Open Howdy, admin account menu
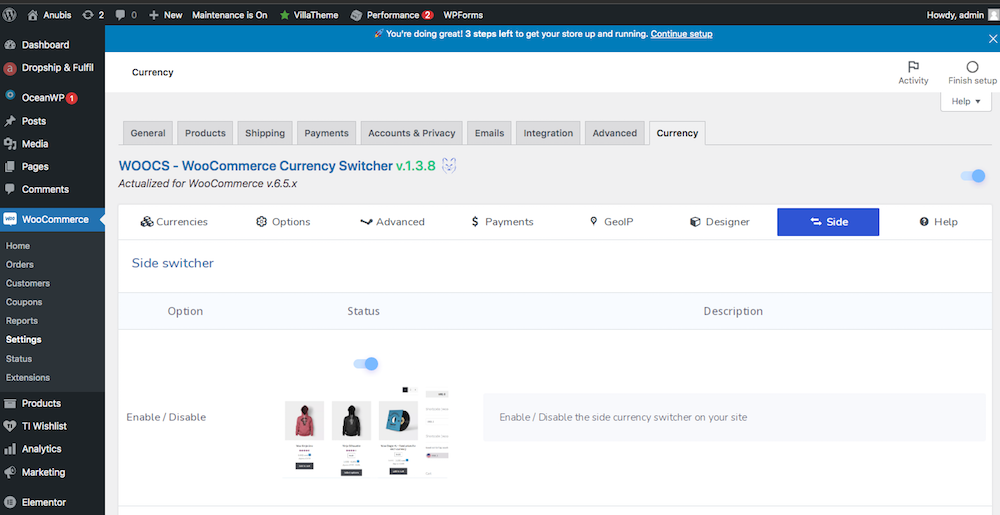The image size is (1000, 515). pyautogui.click(x=962, y=15)
